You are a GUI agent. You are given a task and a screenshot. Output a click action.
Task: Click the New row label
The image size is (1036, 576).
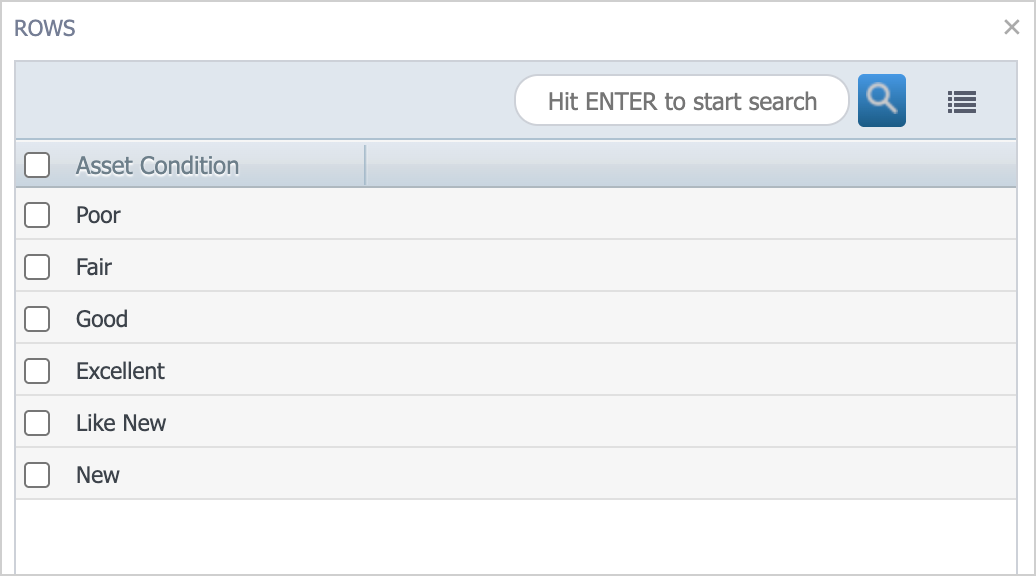(x=98, y=475)
